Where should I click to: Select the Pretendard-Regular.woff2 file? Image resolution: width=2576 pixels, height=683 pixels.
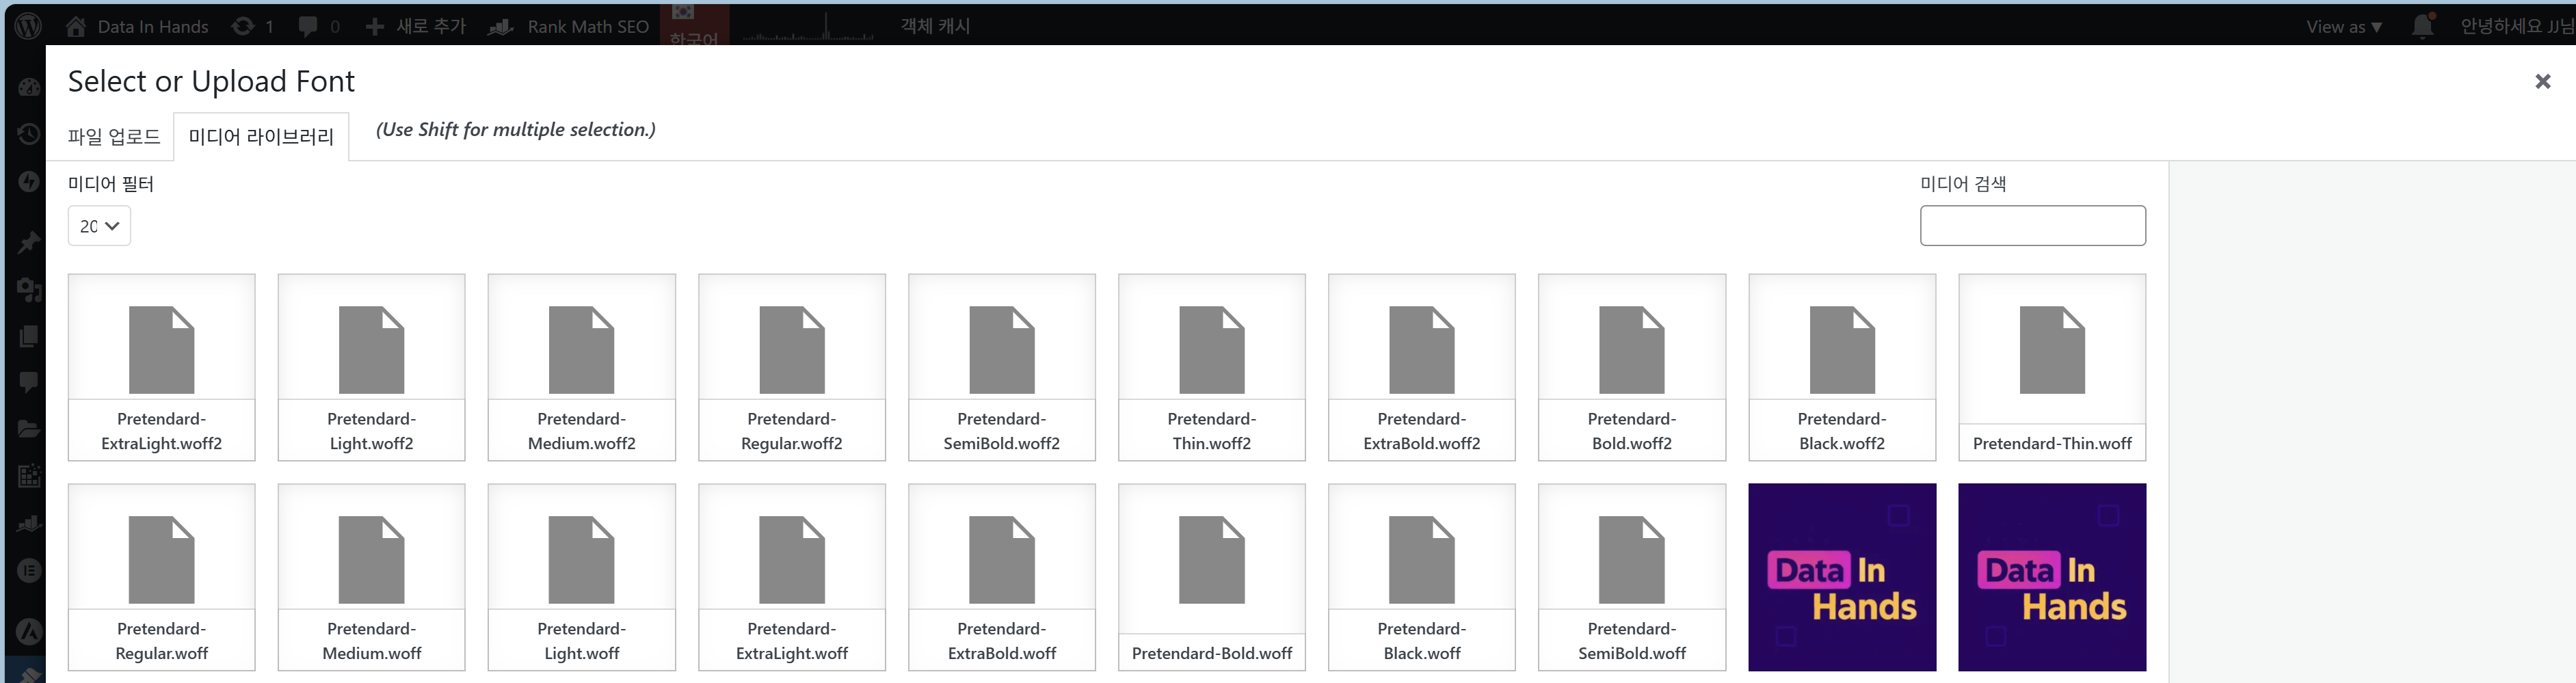[x=791, y=367]
